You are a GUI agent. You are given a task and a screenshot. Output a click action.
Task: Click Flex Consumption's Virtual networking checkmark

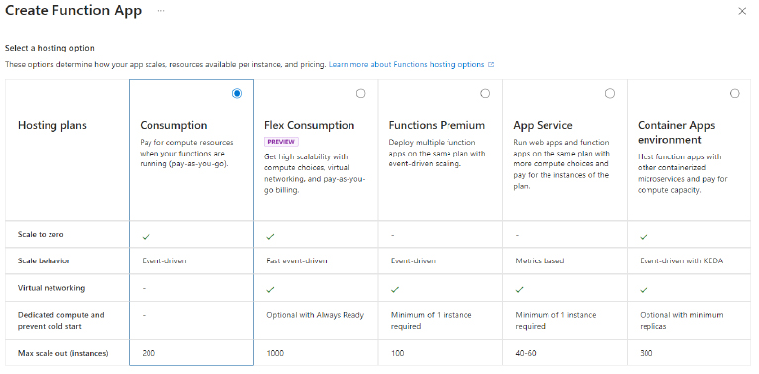270,289
